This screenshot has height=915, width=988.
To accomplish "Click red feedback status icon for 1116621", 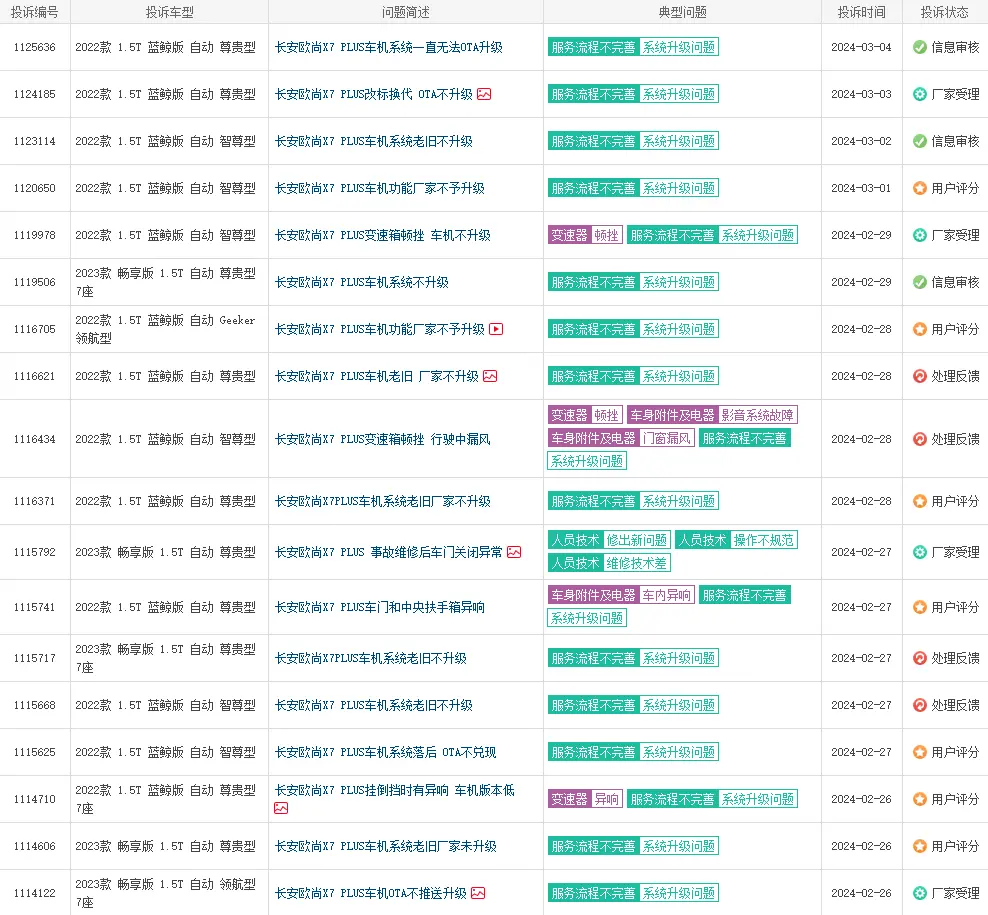I will 920,377.
